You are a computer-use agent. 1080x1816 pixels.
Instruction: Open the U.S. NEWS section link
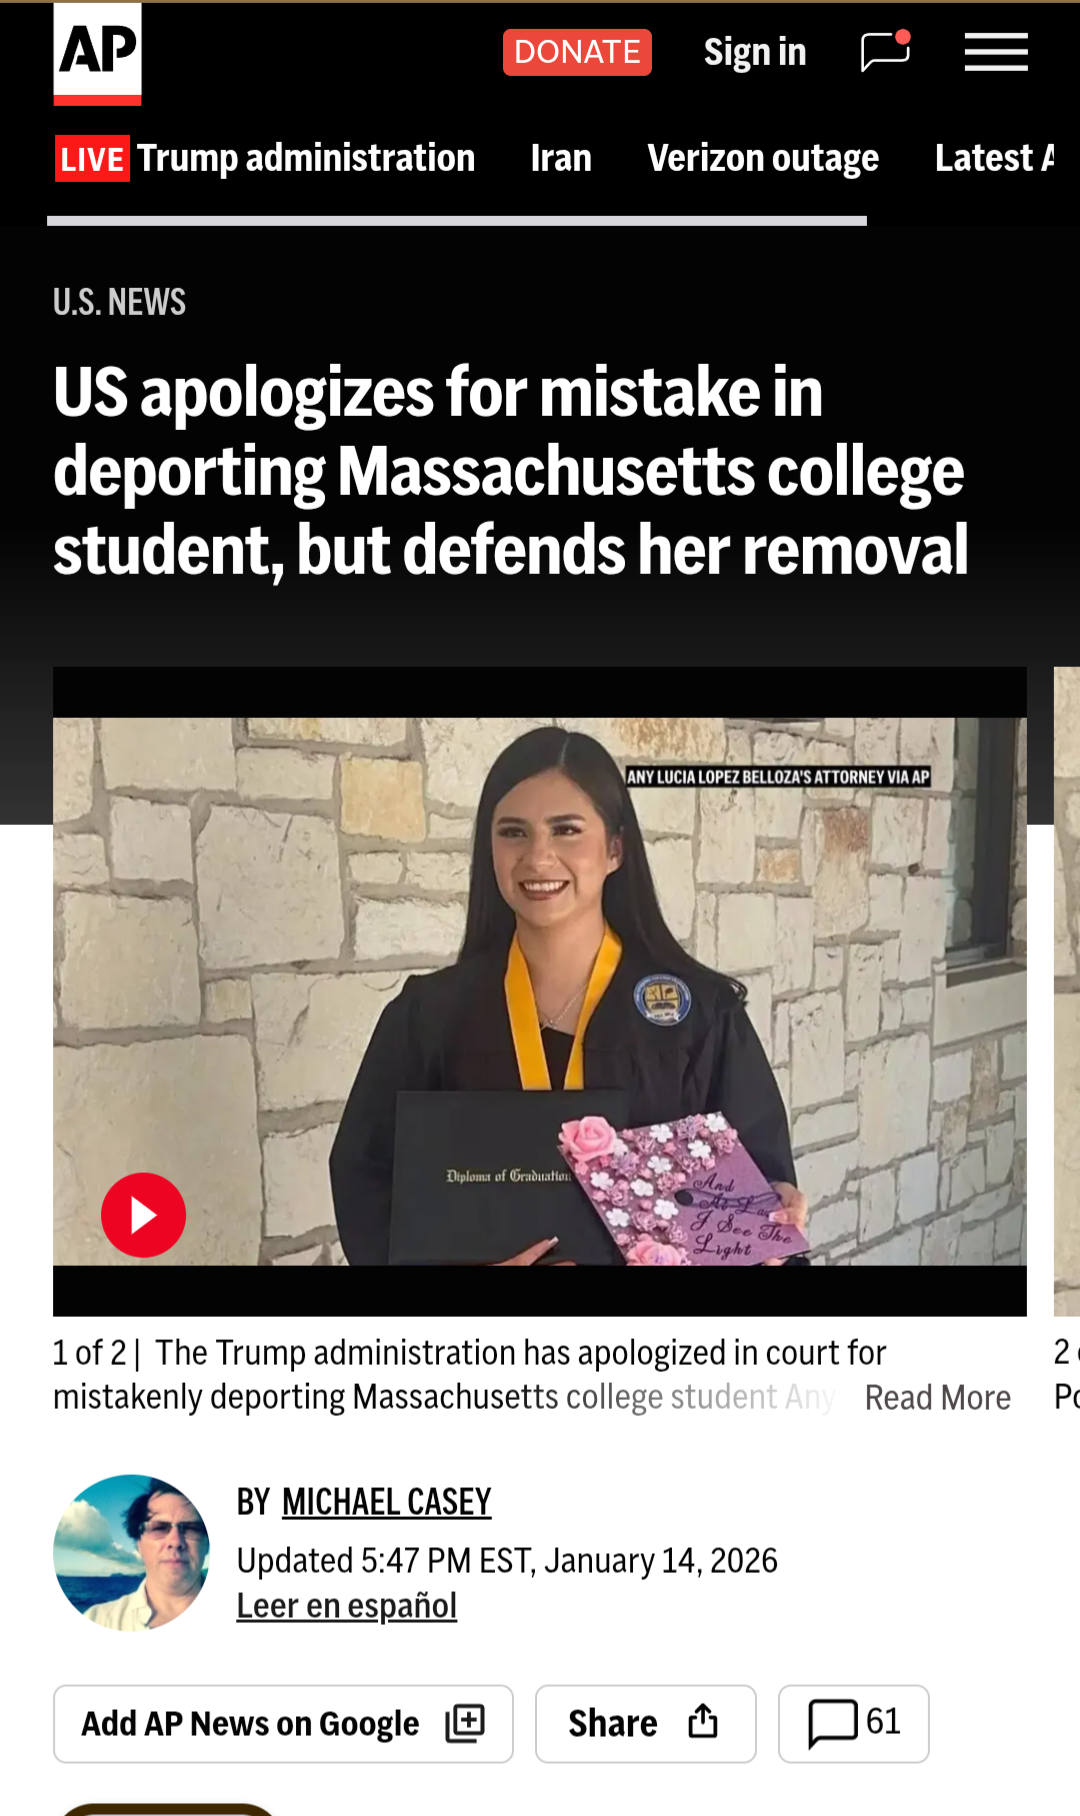(x=119, y=302)
